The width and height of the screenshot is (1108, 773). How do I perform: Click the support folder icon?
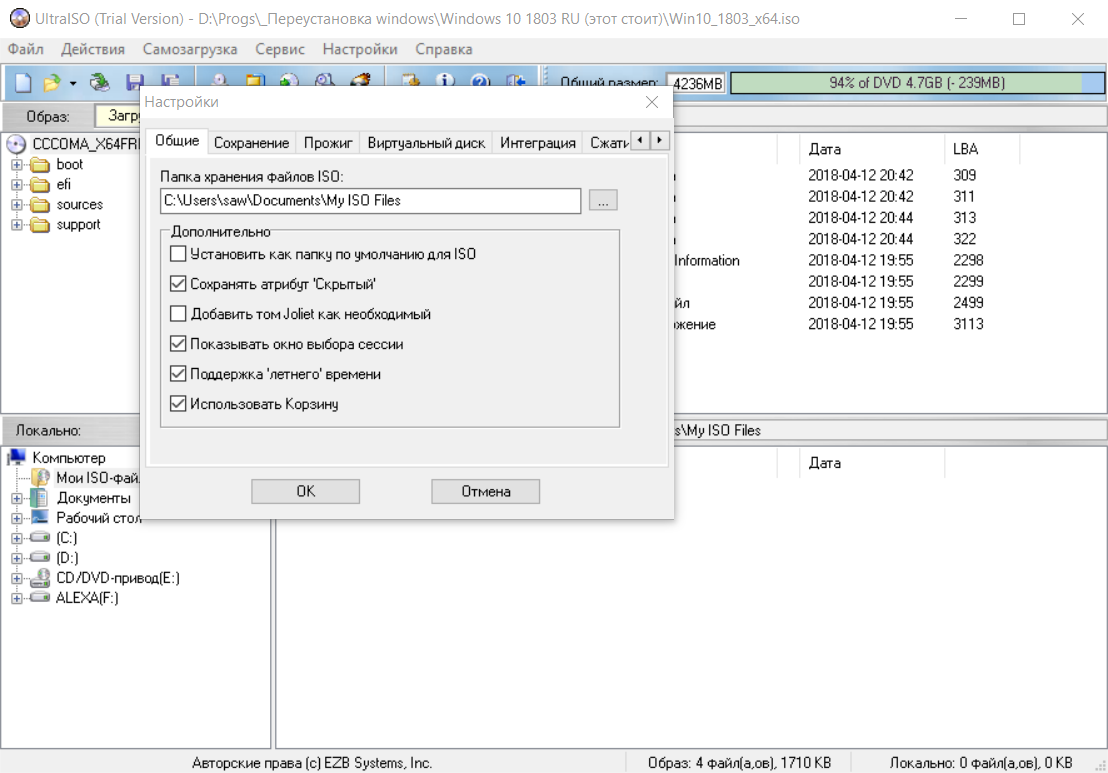coord(40,225)
